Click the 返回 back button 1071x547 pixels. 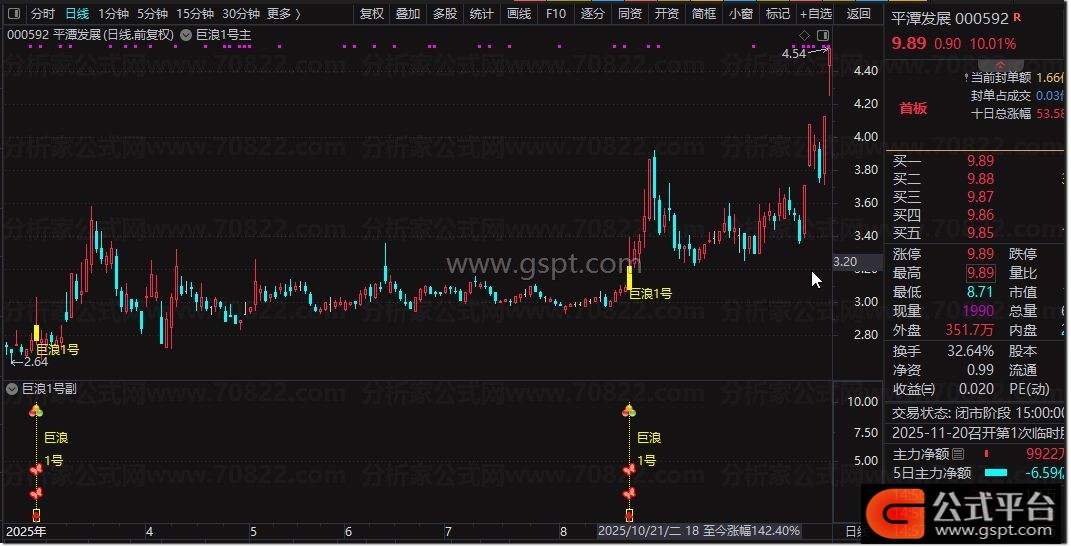coord(858,14)
